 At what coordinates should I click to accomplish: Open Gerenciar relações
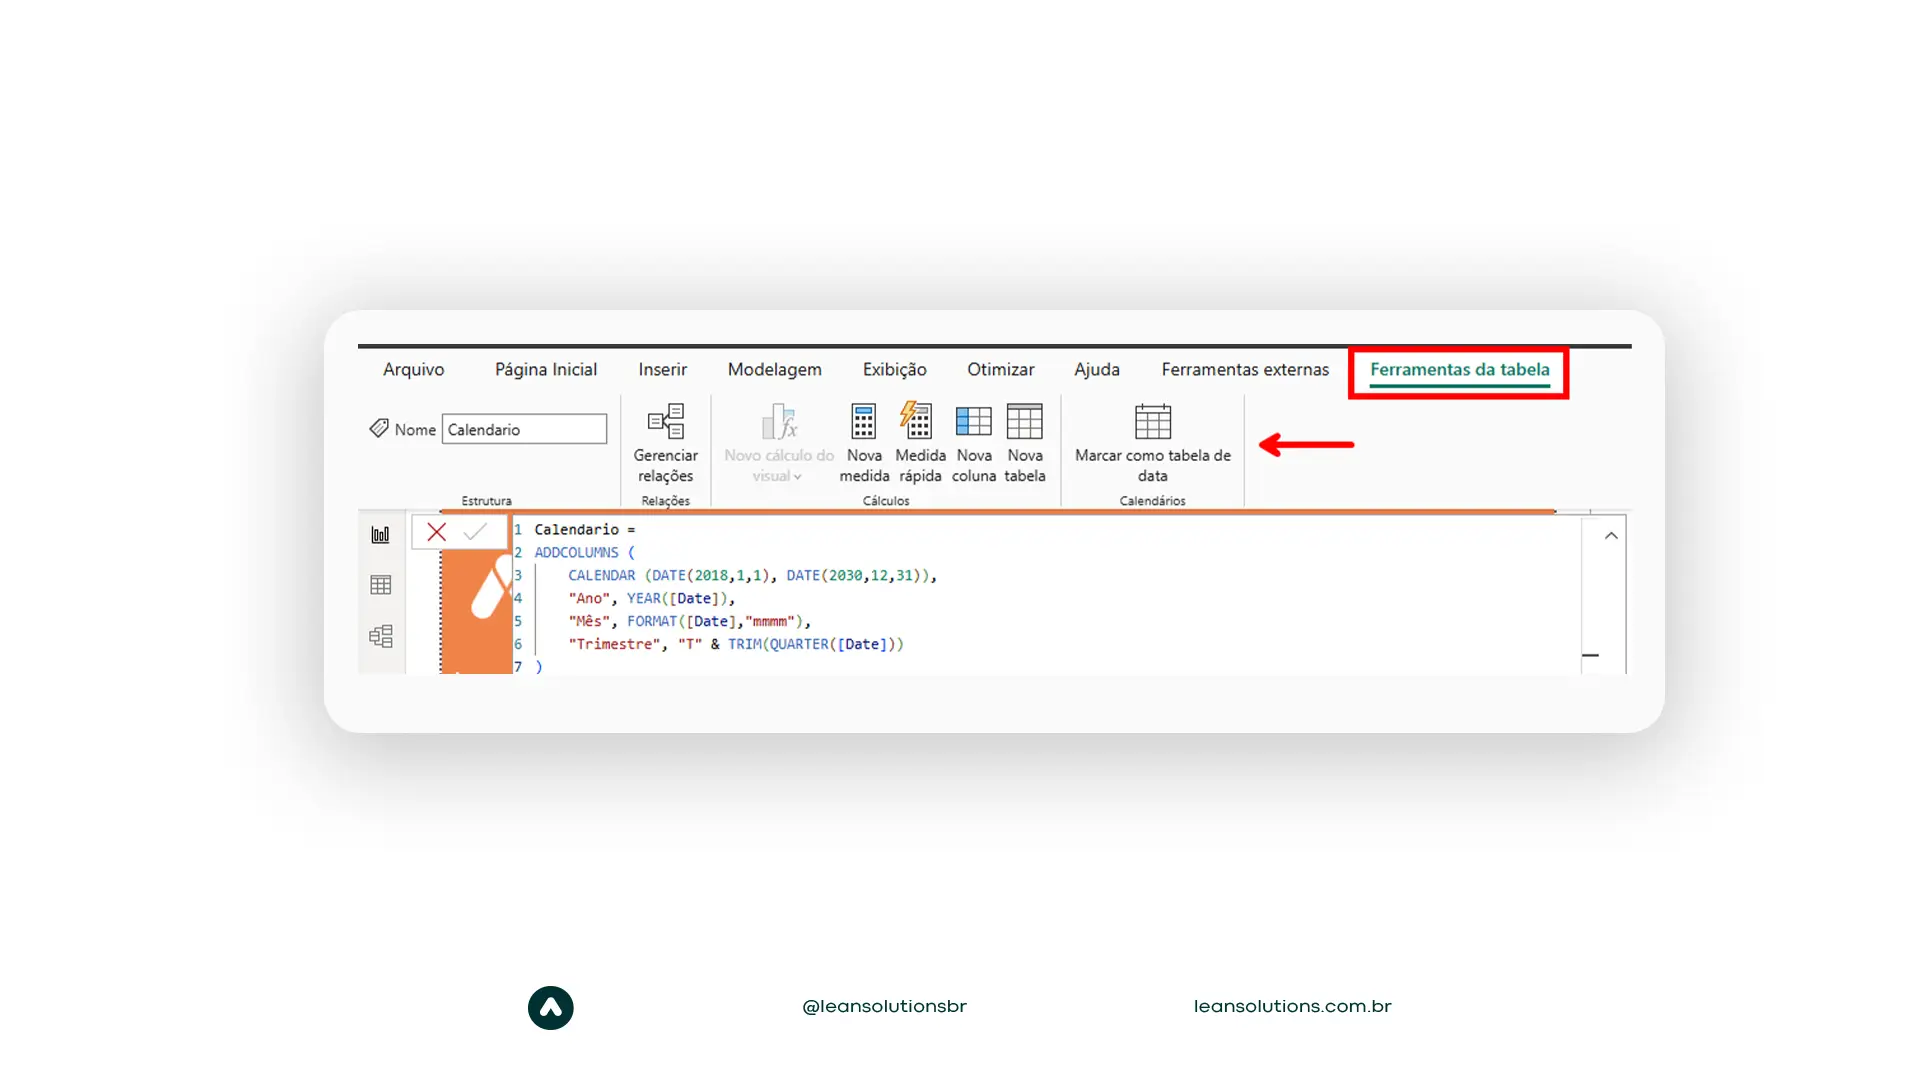click(x=665, y=444)
